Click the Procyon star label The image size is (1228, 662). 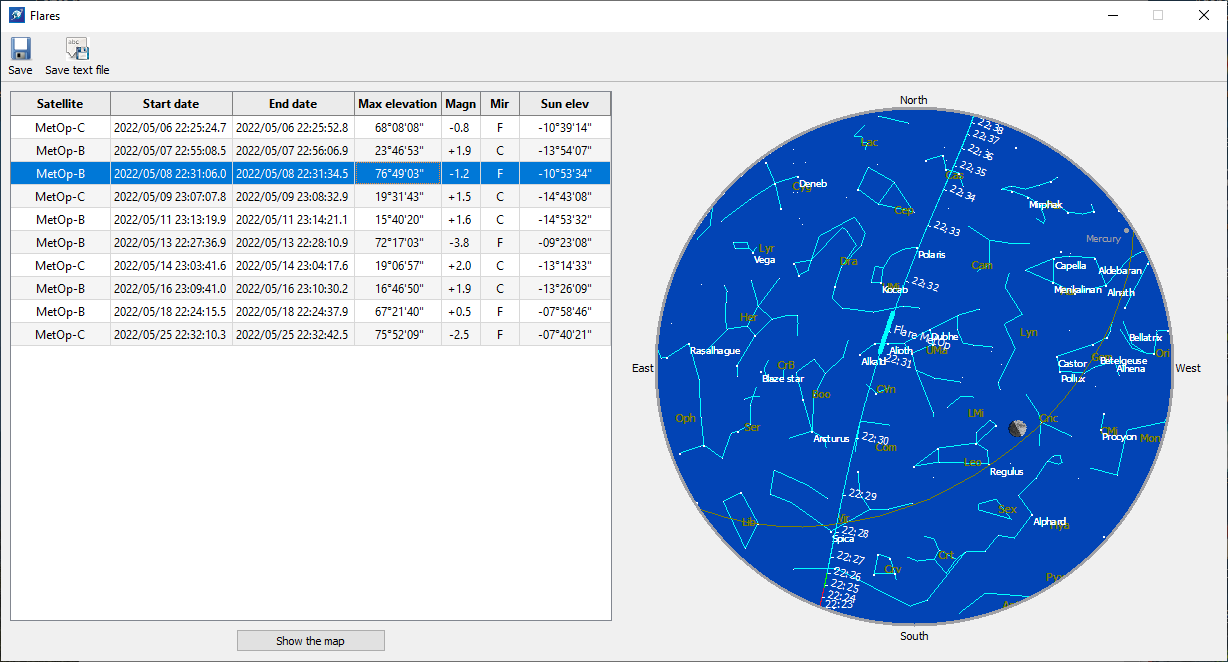pos(1119,437)
